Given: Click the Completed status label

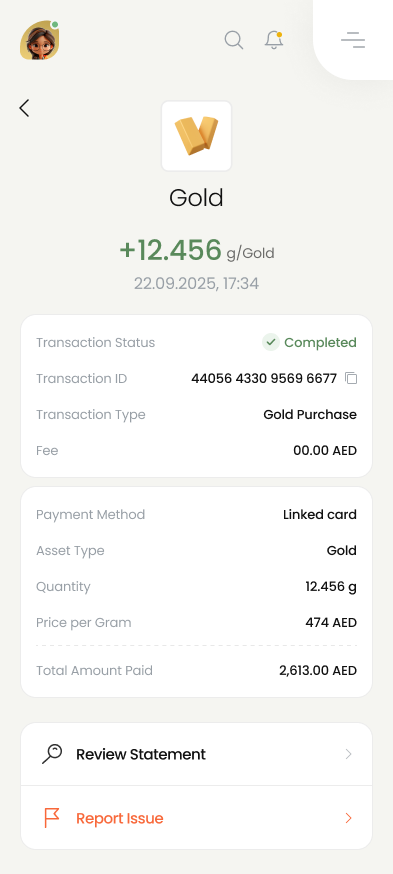Looking at the screenshot, I should 321,342.
